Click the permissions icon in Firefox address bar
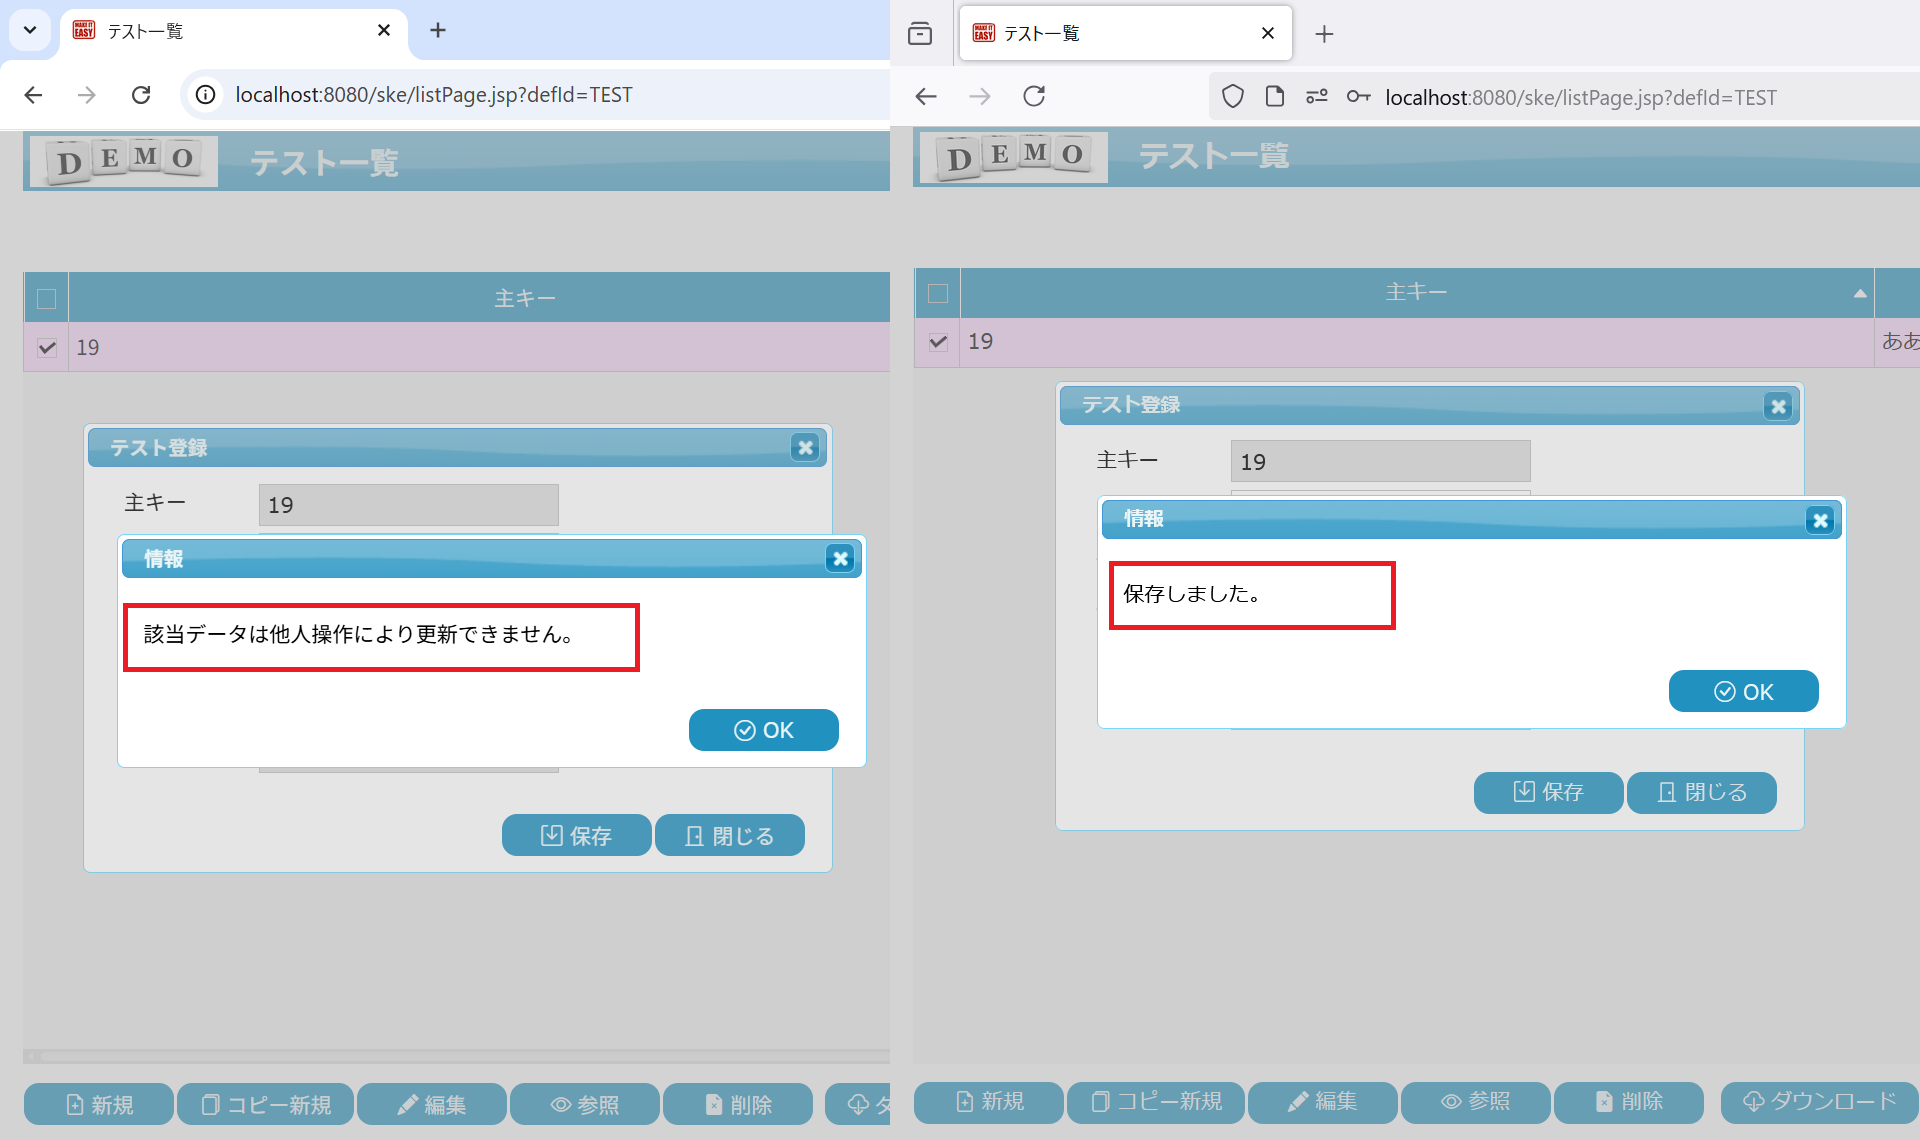The height and width of the screenshot is (1140, 1920). click(x=1316, y=96)
